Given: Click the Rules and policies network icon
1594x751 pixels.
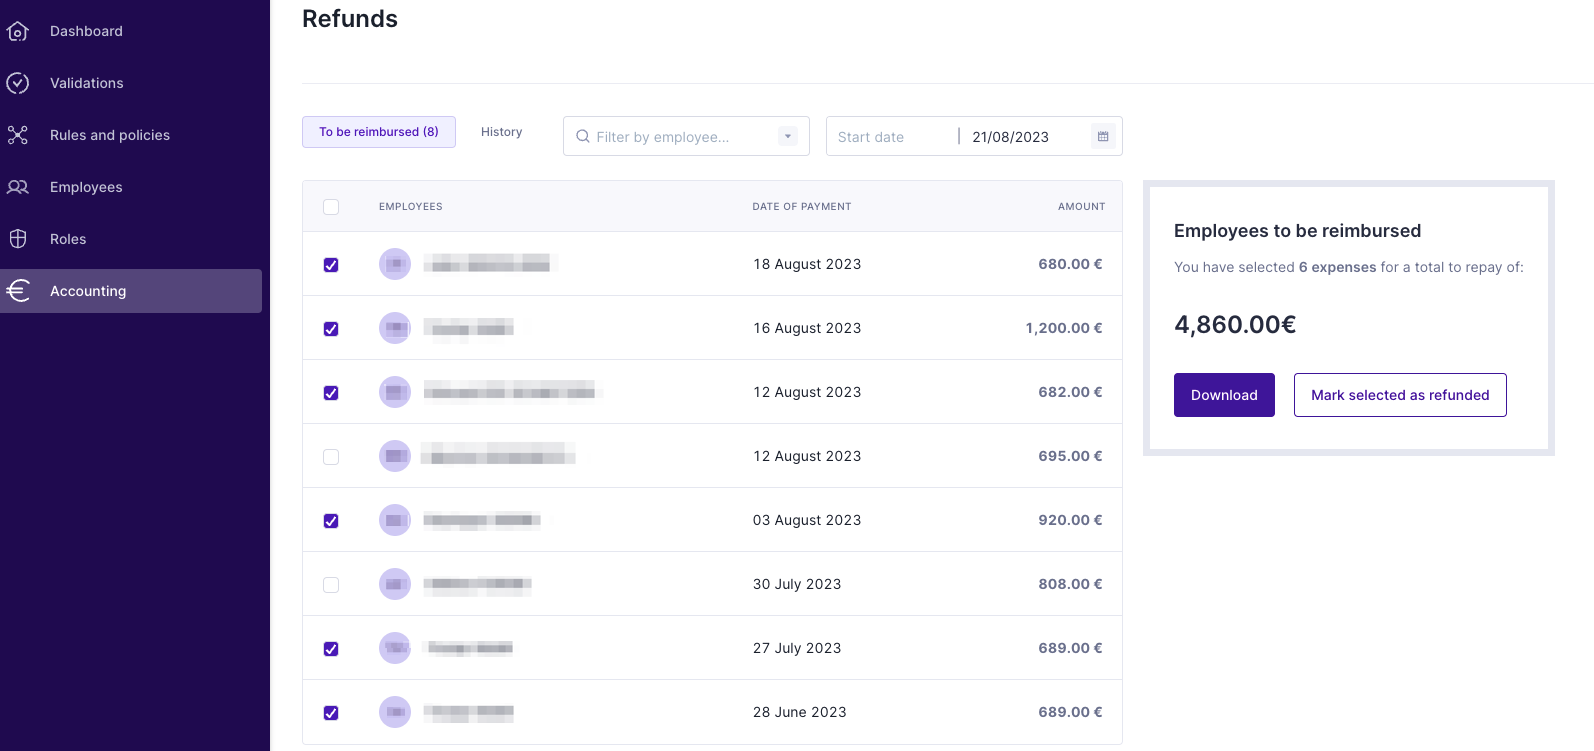Looking at the screenshot, I should (18, 135).
